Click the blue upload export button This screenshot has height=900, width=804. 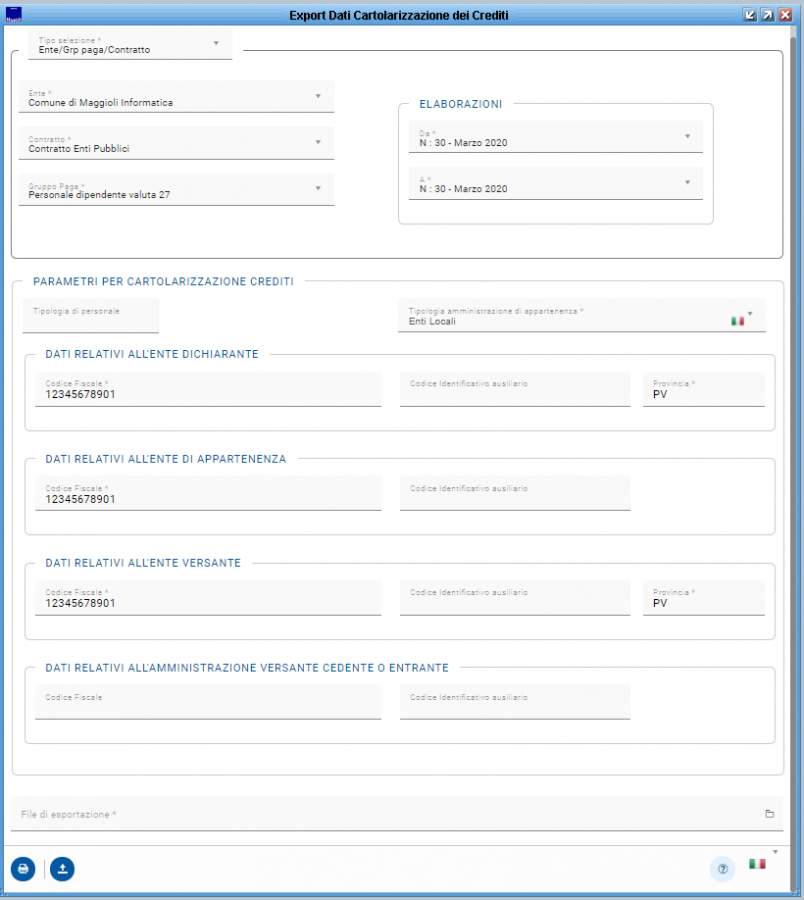point(62,868)
